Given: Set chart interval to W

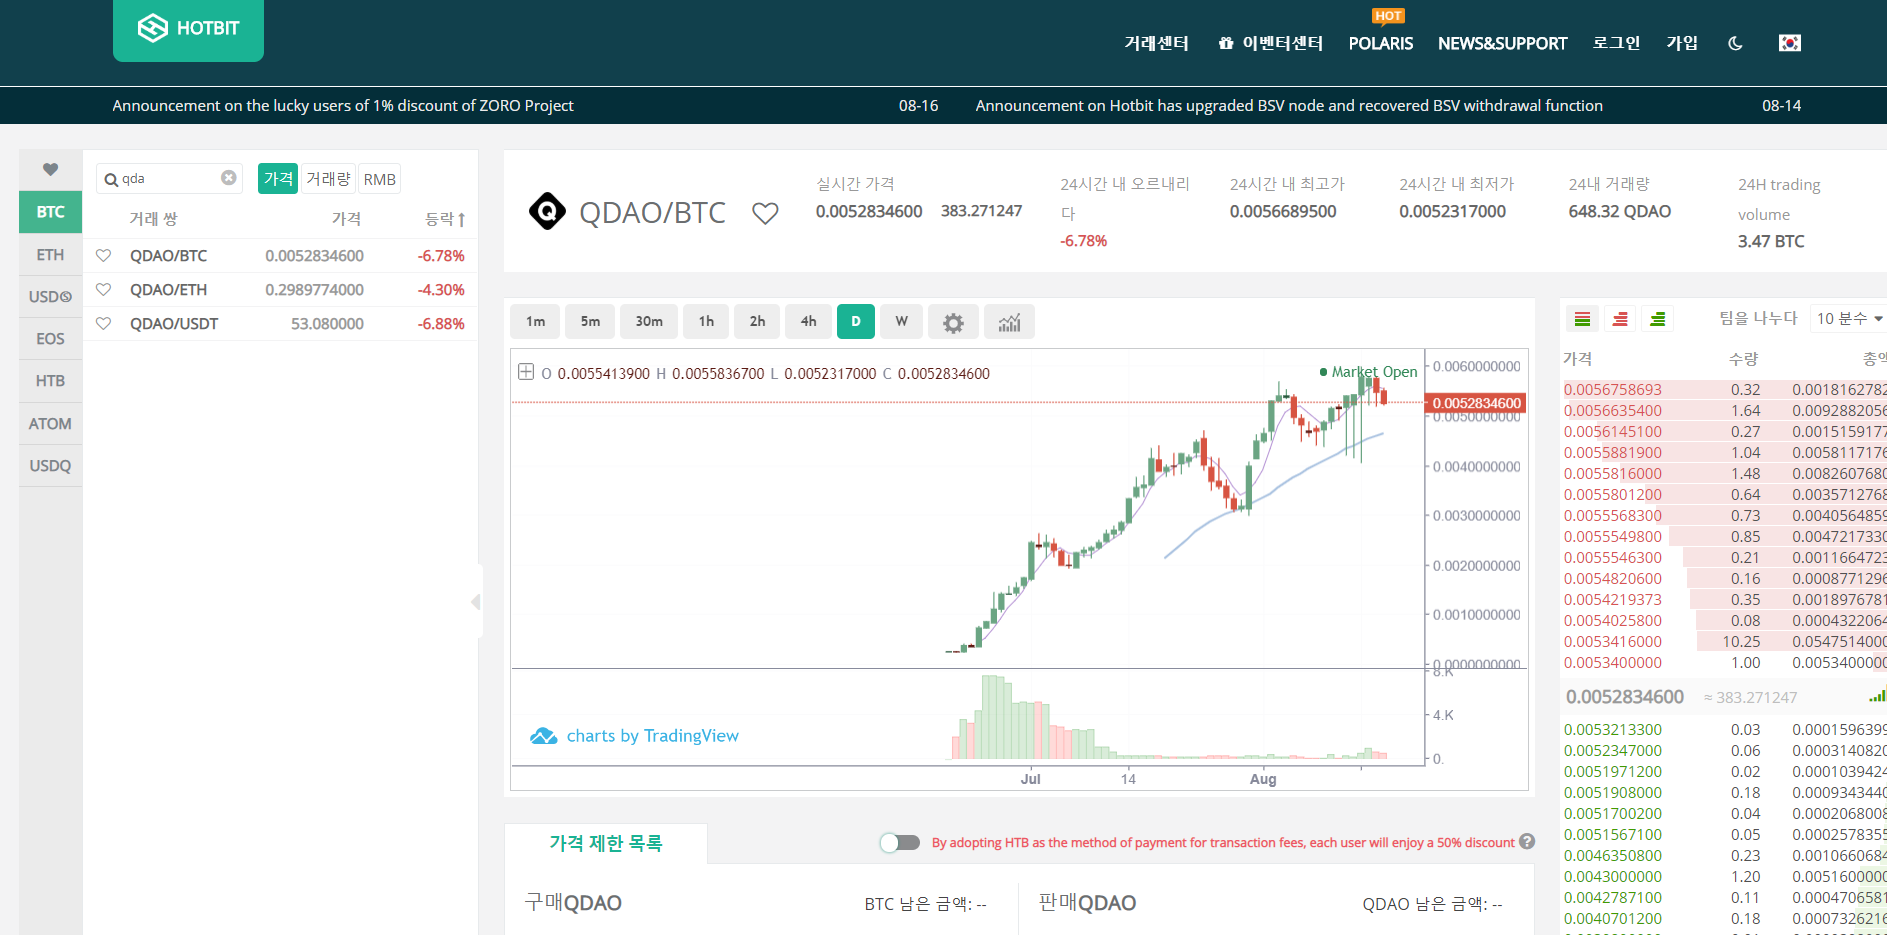Looking at the screenshot, I should pyautogui.click(x=902, y=322).
